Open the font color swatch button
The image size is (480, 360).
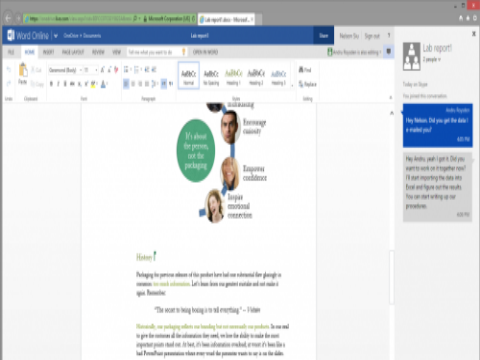pos(103,84)
